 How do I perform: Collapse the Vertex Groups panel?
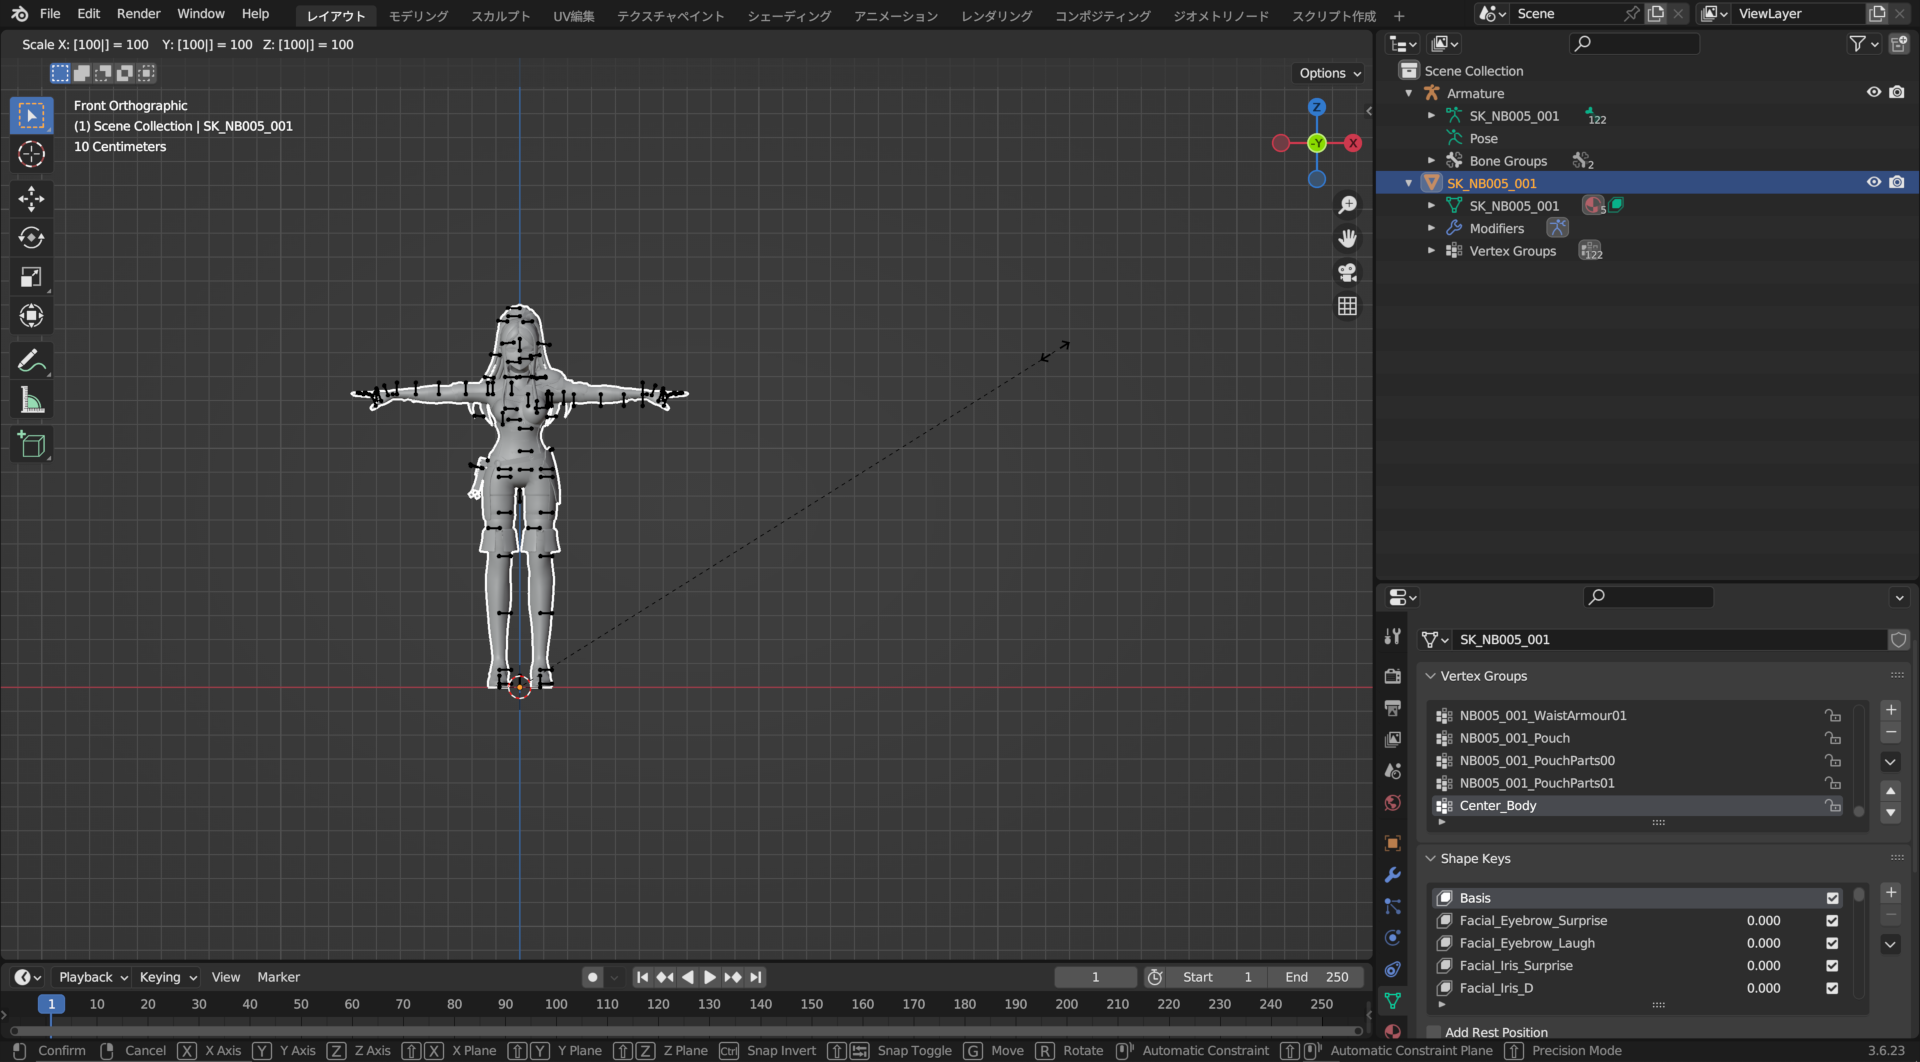1431,677
